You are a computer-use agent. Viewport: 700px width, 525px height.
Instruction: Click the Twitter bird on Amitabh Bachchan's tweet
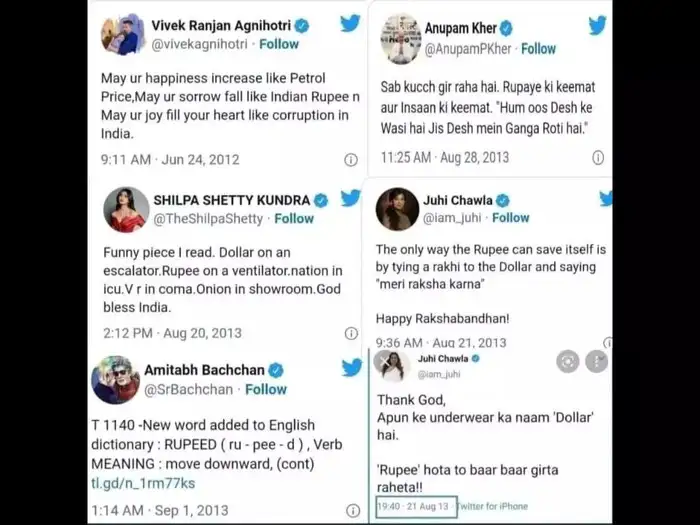[x=351, y=368]
